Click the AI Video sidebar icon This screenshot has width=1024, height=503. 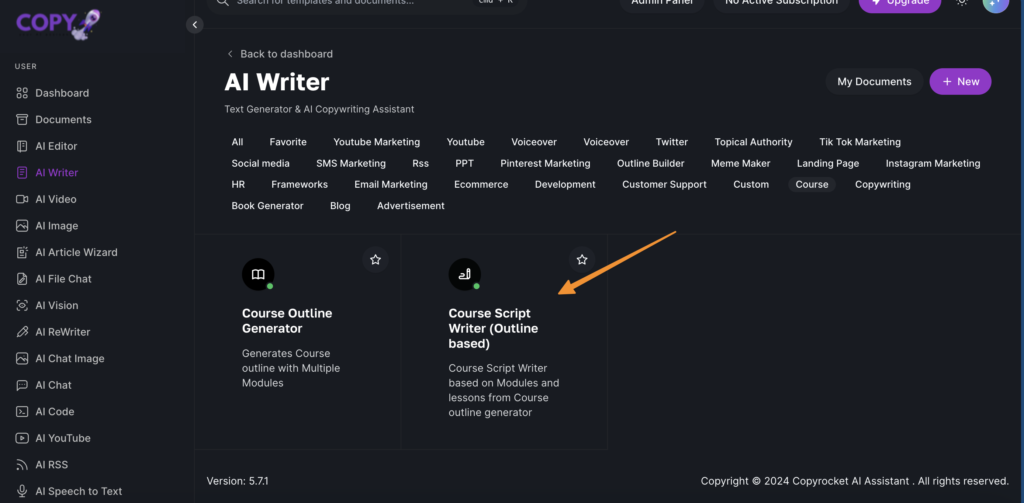(22, 199)
